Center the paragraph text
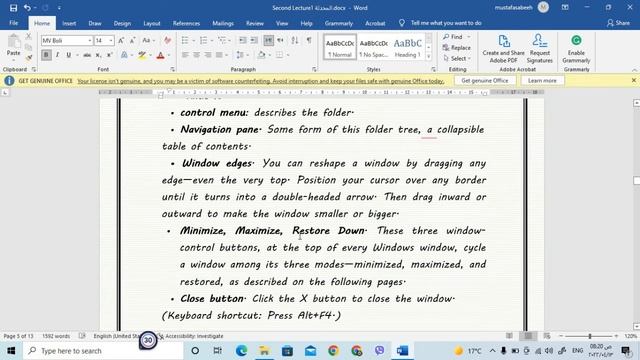This screenshot has height=360, width=640. 196,55
